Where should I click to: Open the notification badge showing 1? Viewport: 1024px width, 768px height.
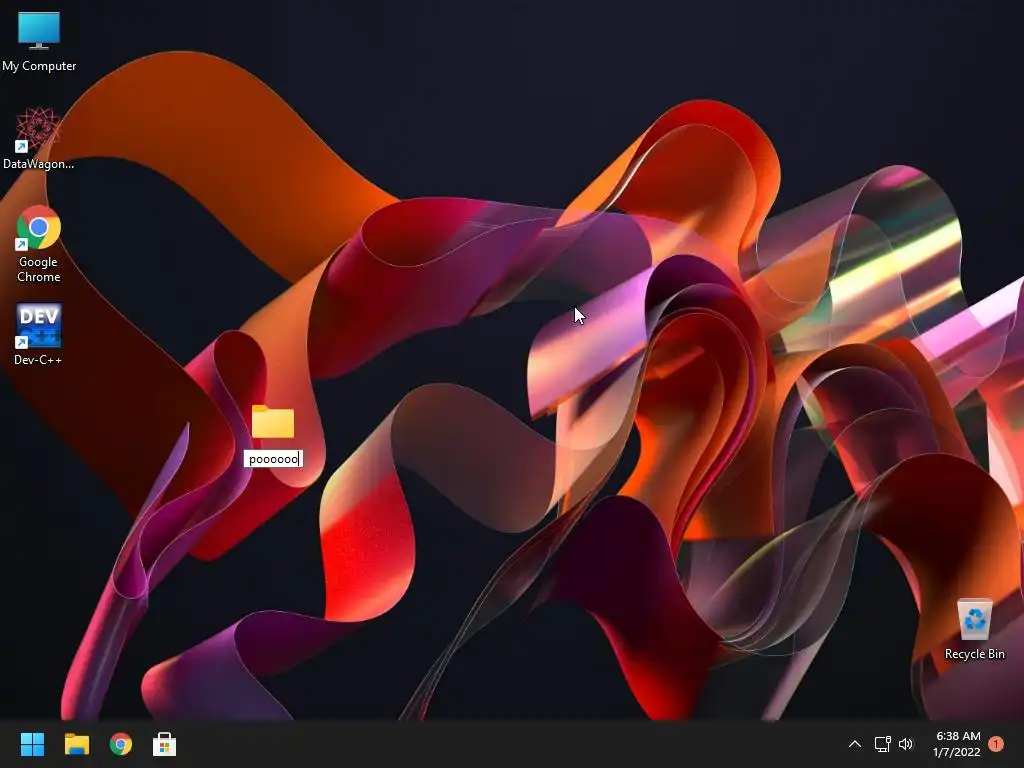996,744
